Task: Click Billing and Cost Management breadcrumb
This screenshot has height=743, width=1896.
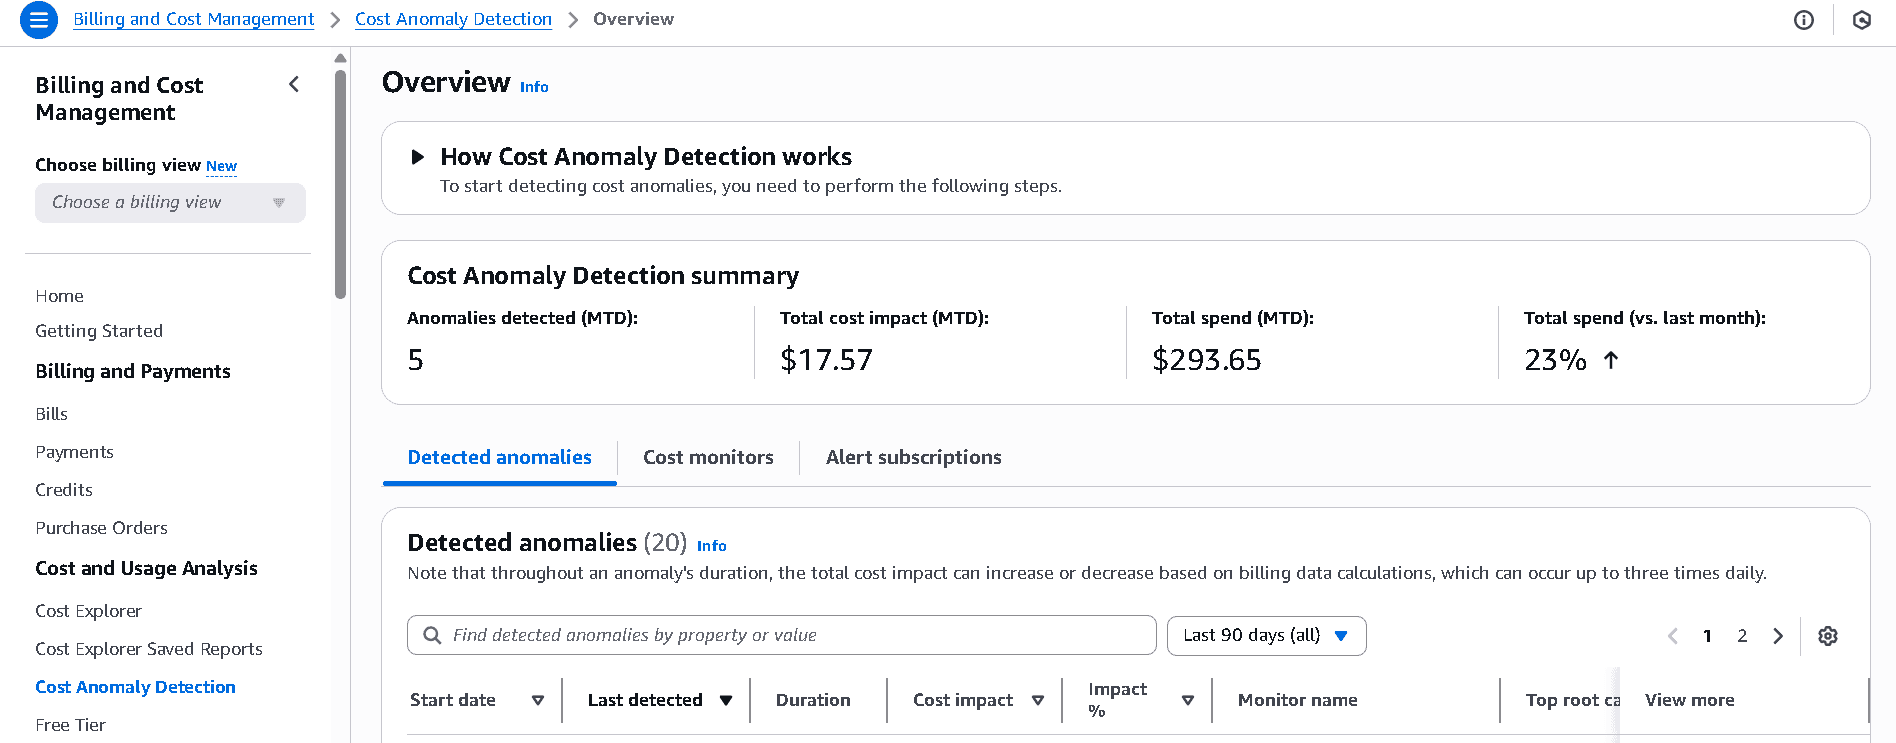Action: tap(193, 19)
